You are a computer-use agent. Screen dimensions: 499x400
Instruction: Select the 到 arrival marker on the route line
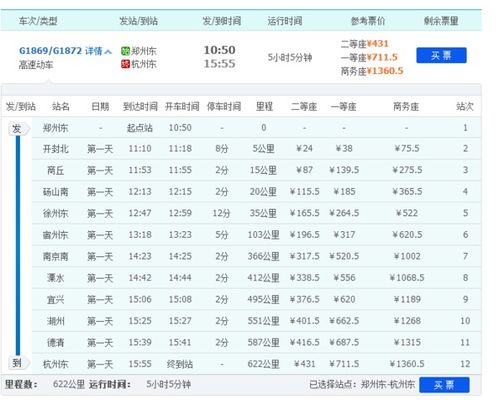[x=18, y=363]
